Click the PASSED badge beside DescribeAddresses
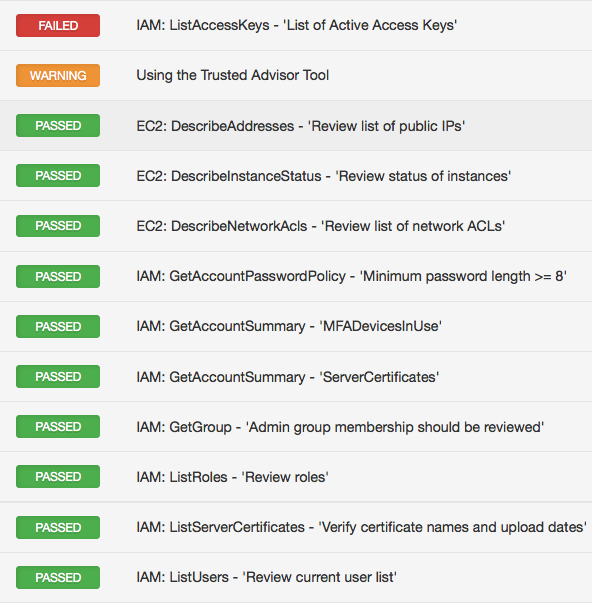The height and width of the screenshot is (603, 592). click(x=58, y=125)
